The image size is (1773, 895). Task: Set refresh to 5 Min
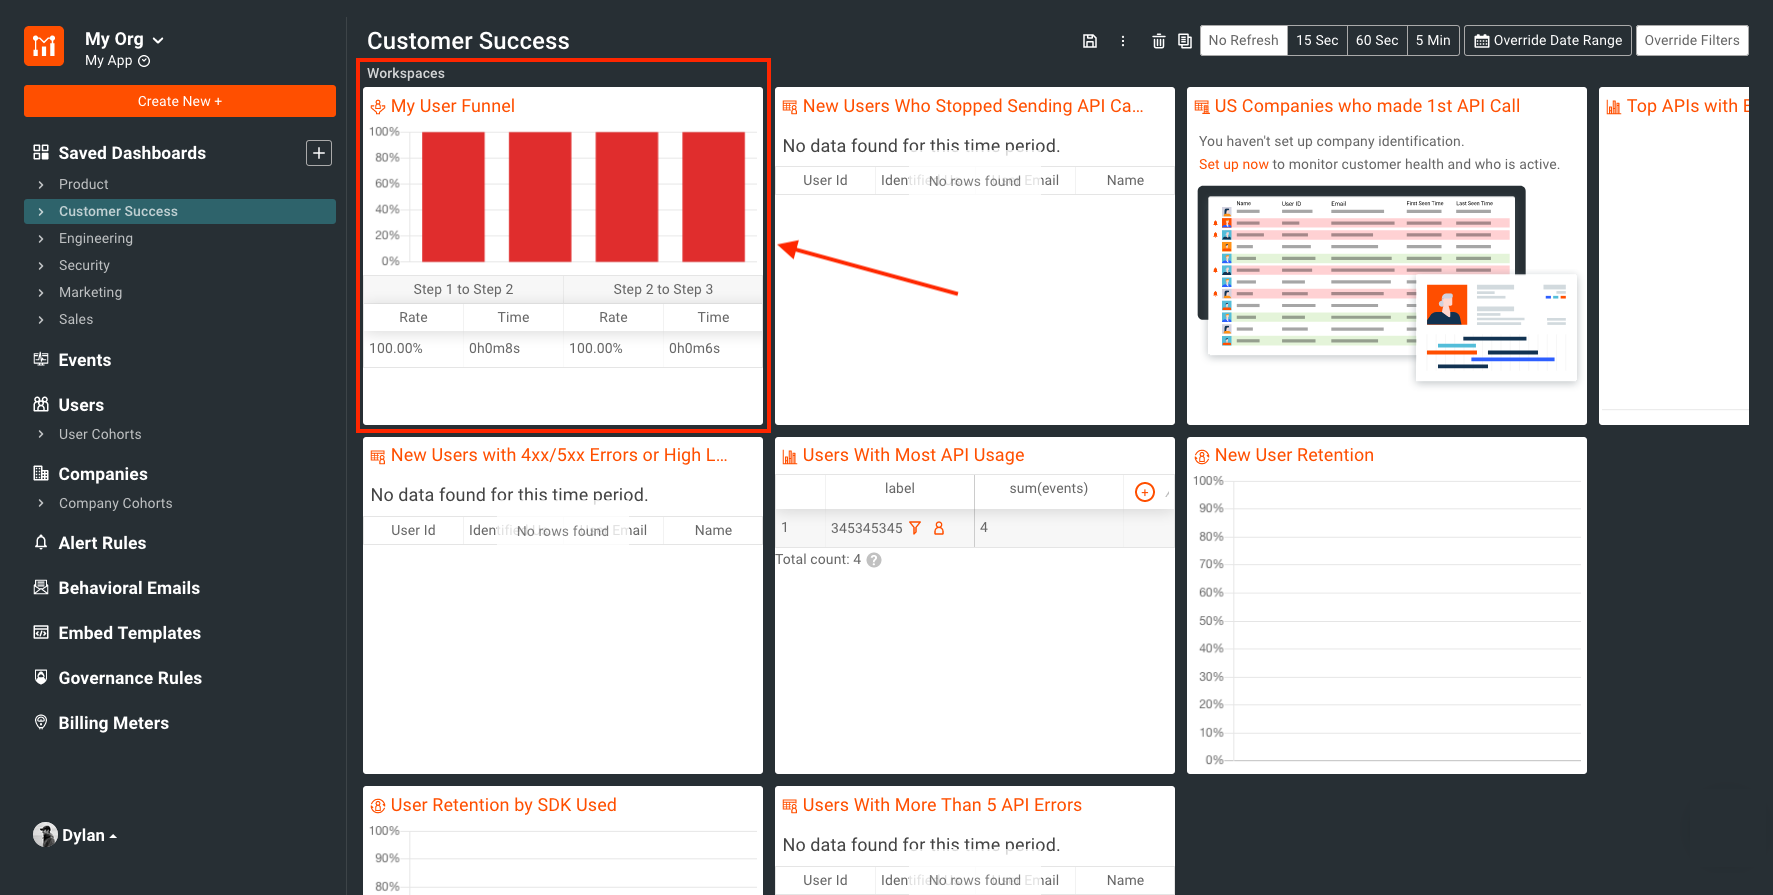1433,40
